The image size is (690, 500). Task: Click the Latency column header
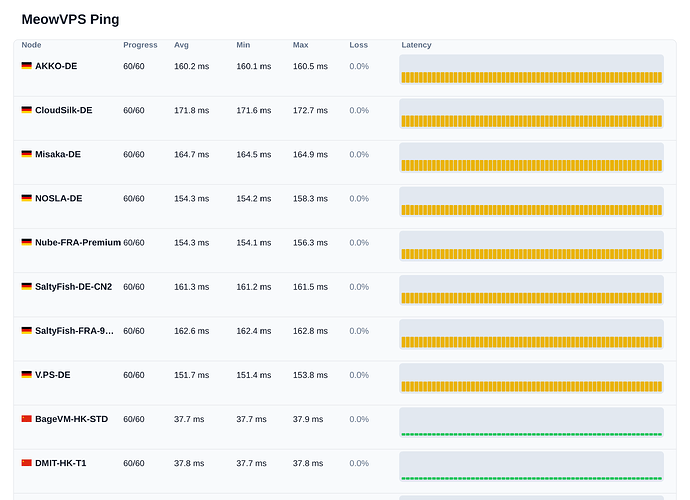(x=416, y=45)
